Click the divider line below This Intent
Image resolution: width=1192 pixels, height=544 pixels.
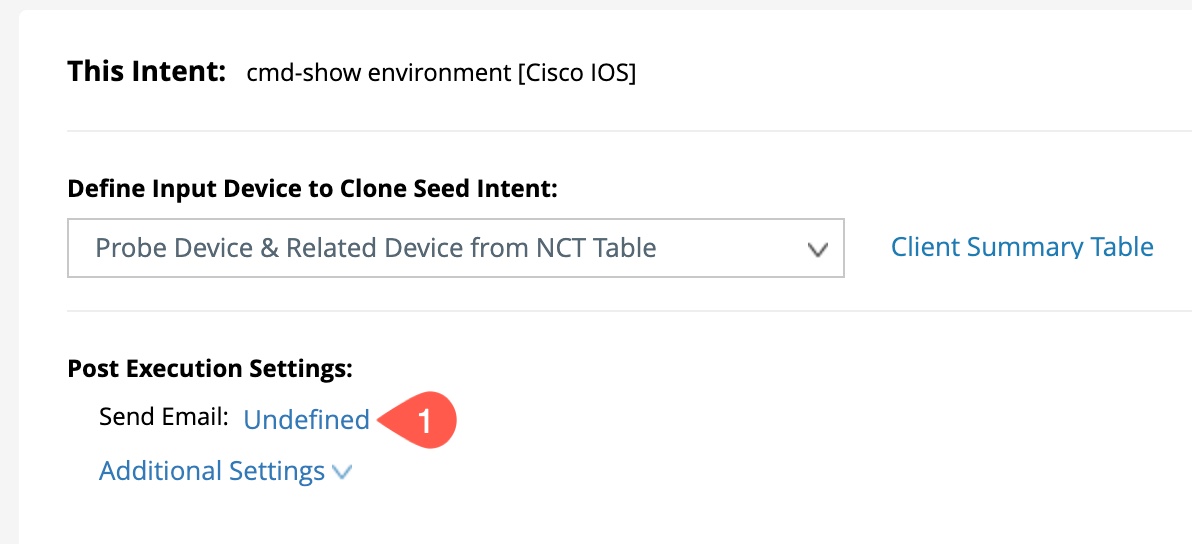pos(600,131)
